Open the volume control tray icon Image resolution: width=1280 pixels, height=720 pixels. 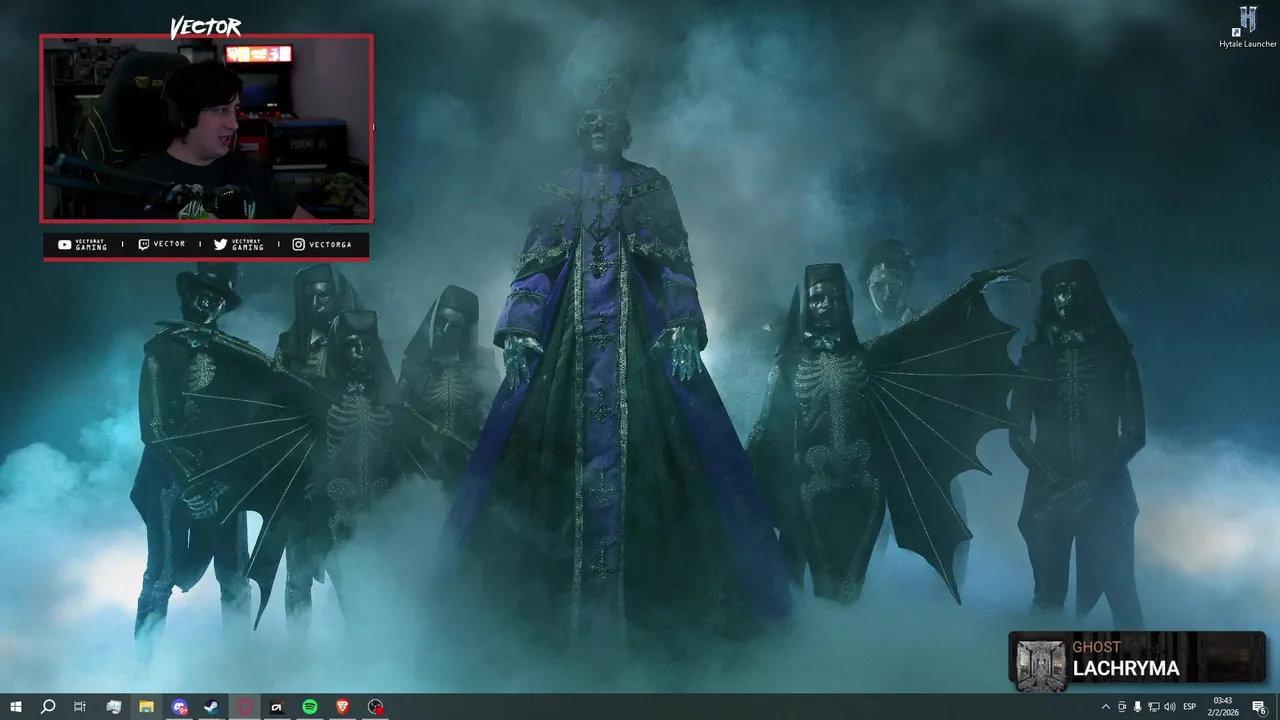coord(1169,707)
